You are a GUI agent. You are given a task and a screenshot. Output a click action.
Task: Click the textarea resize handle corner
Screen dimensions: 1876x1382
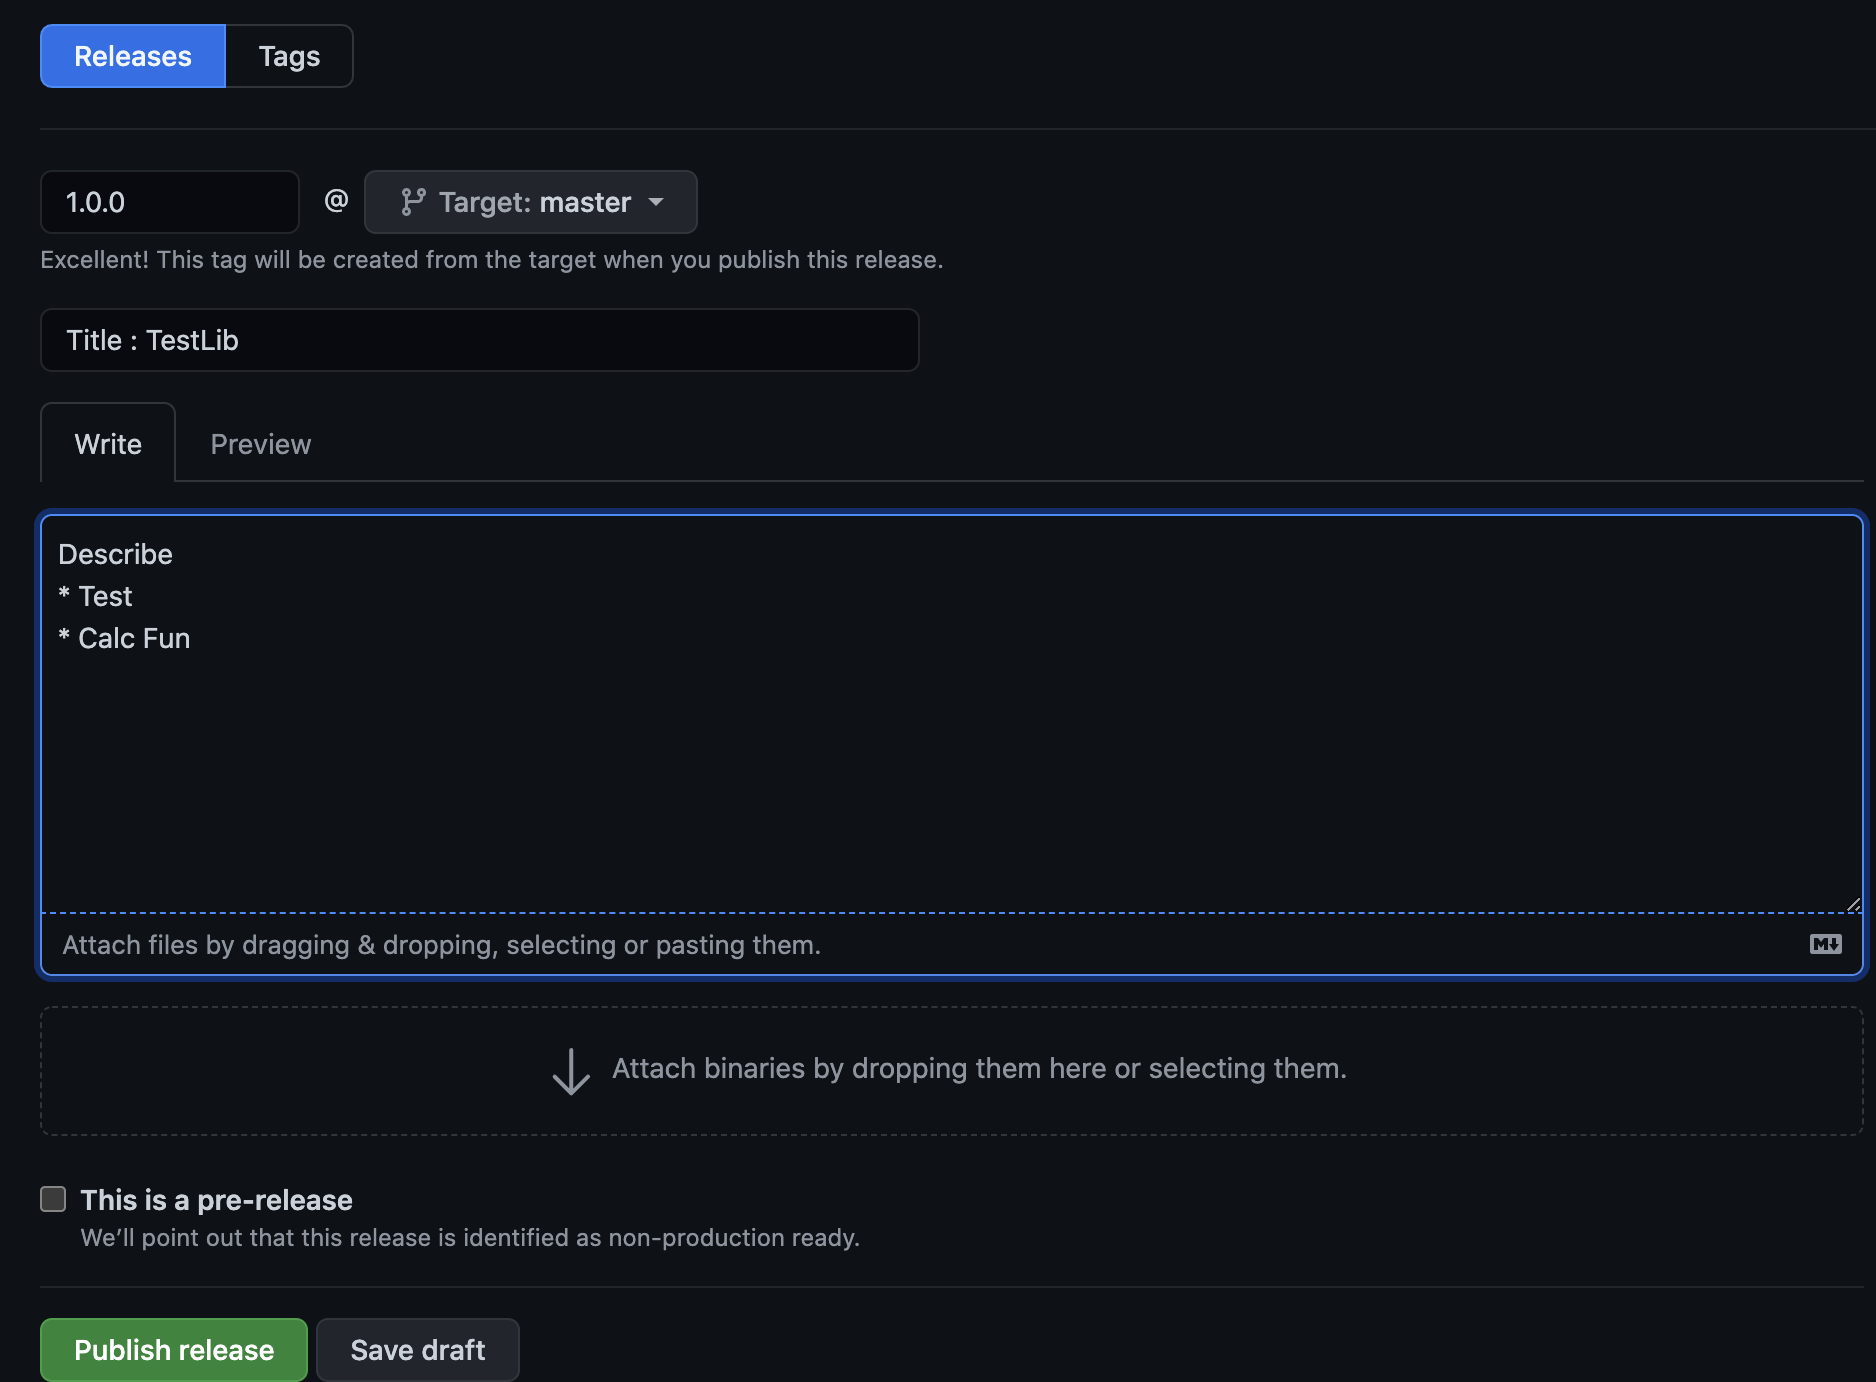(x=1853, y=904)
